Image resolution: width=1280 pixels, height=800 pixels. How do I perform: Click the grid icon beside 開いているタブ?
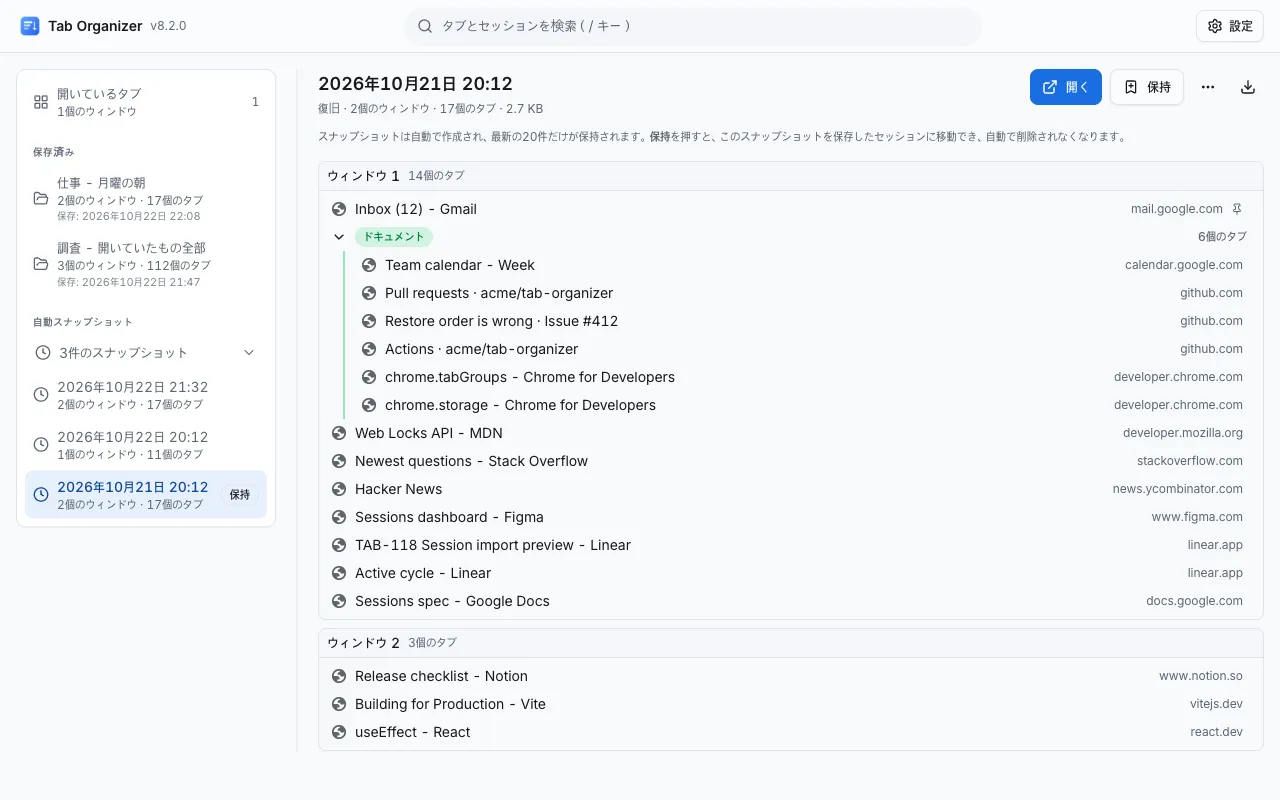41,102
